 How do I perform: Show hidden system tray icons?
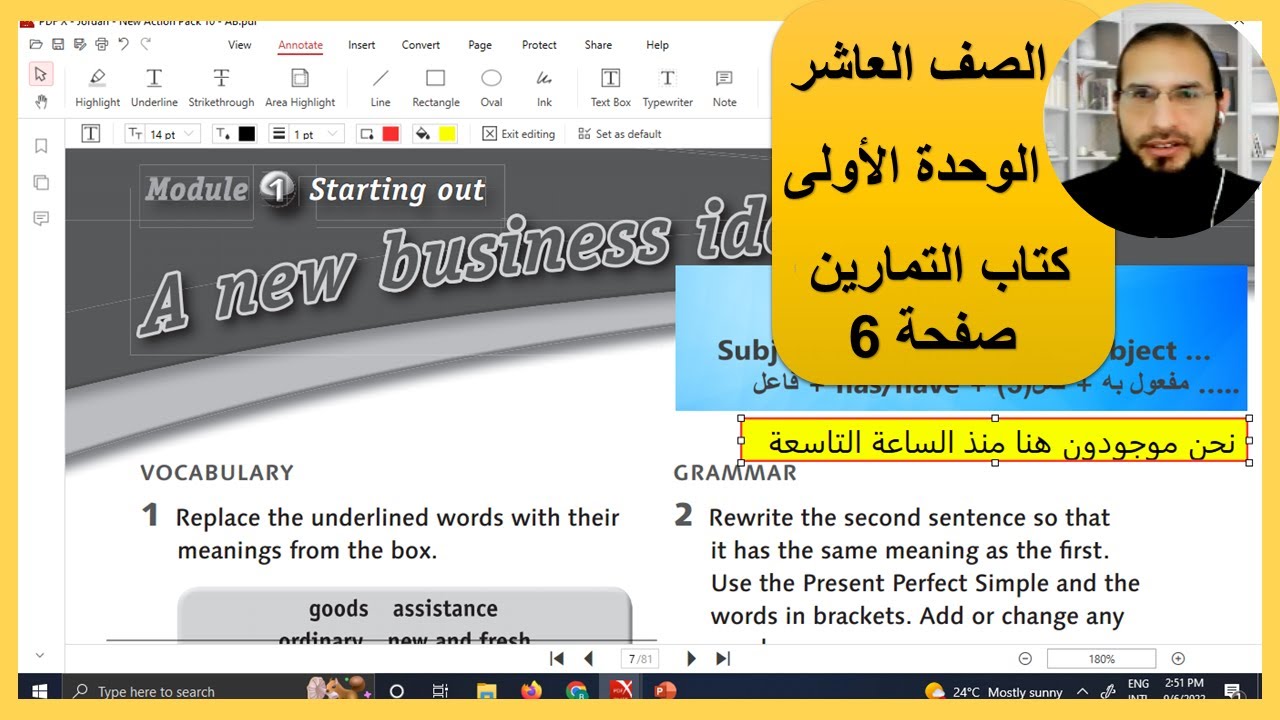1082,691
